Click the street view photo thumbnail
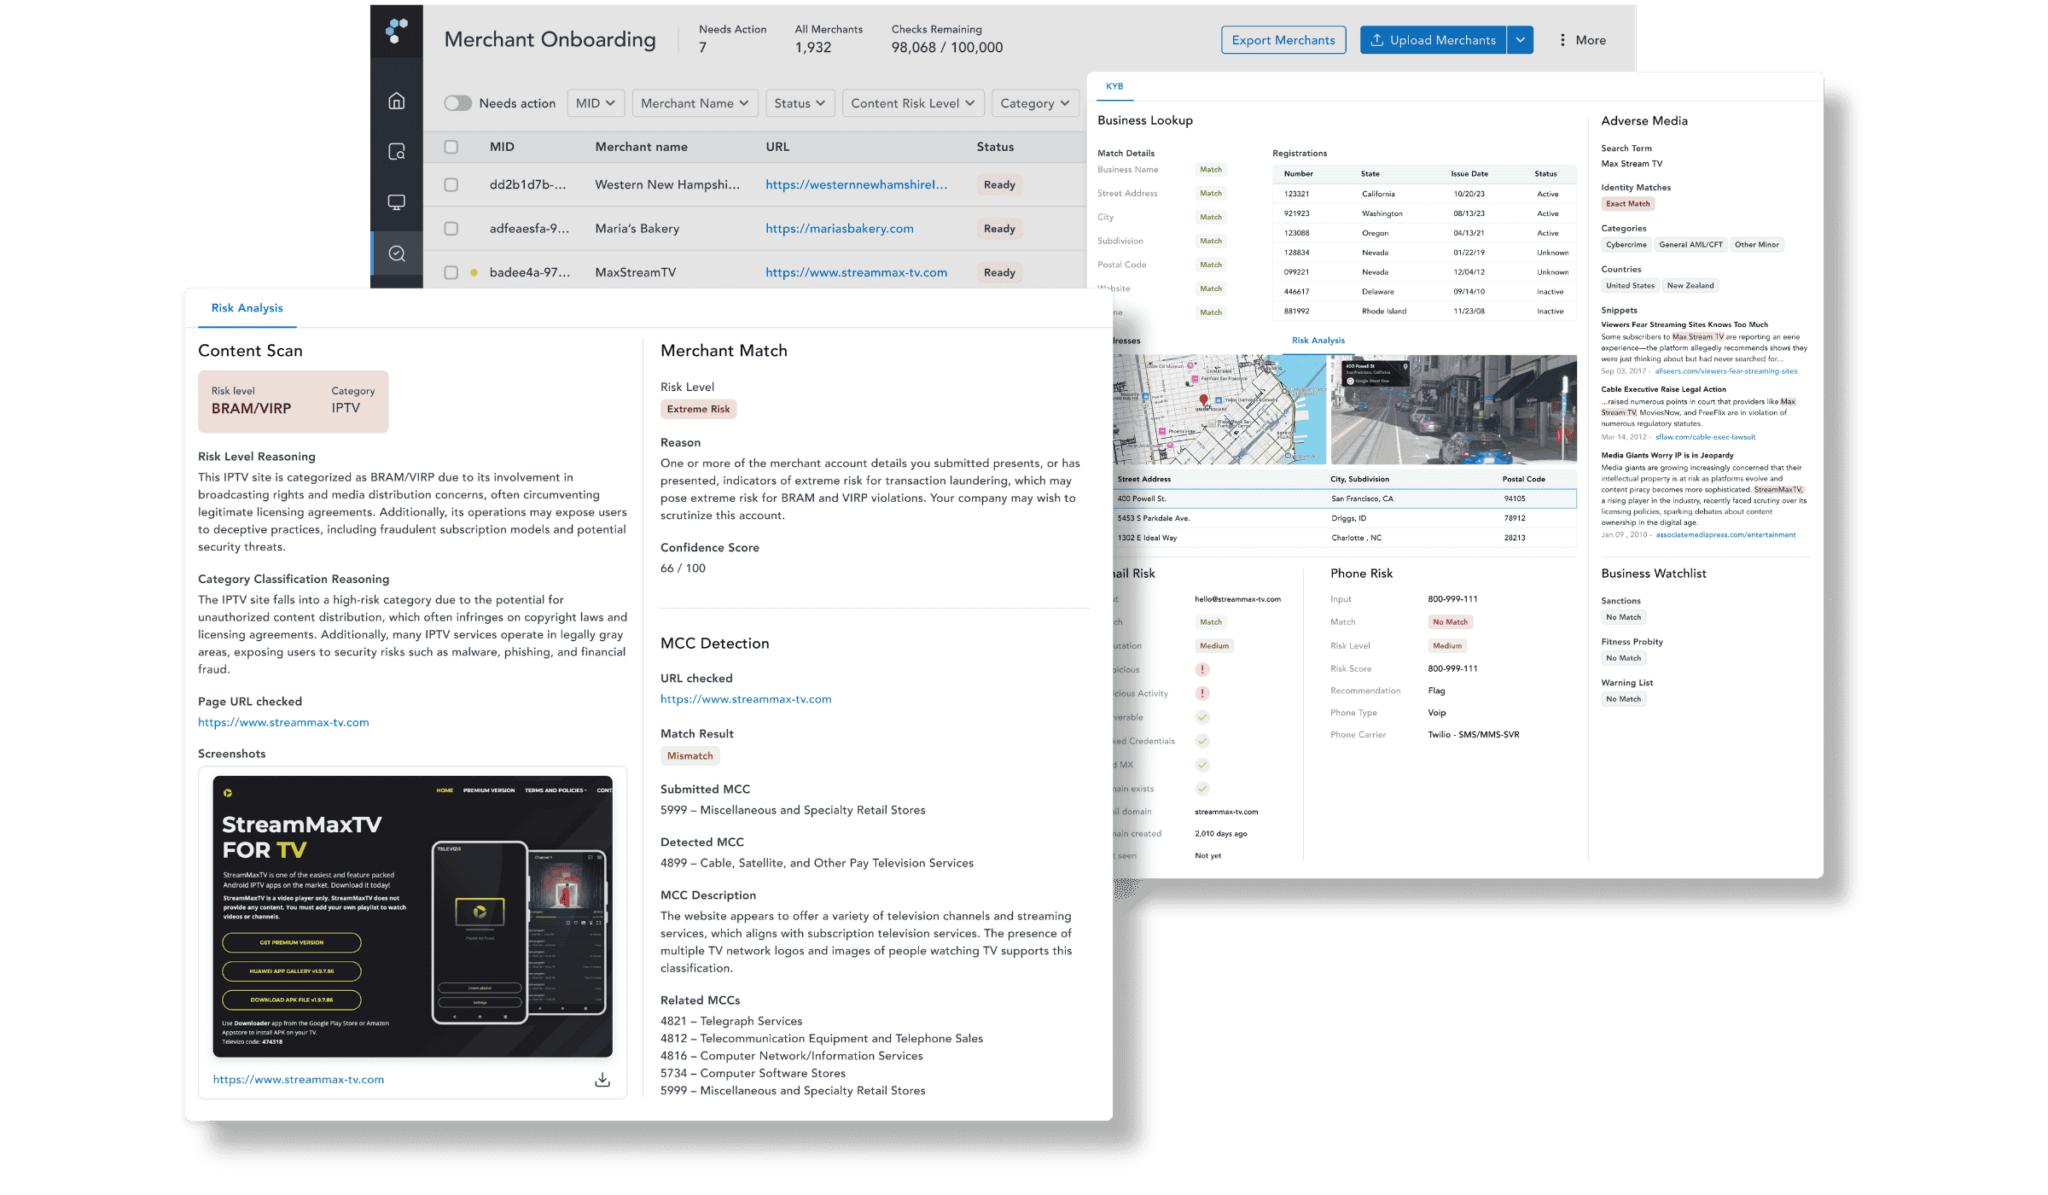This screenshot has width=2048, height=1195. pos(1453,409)
